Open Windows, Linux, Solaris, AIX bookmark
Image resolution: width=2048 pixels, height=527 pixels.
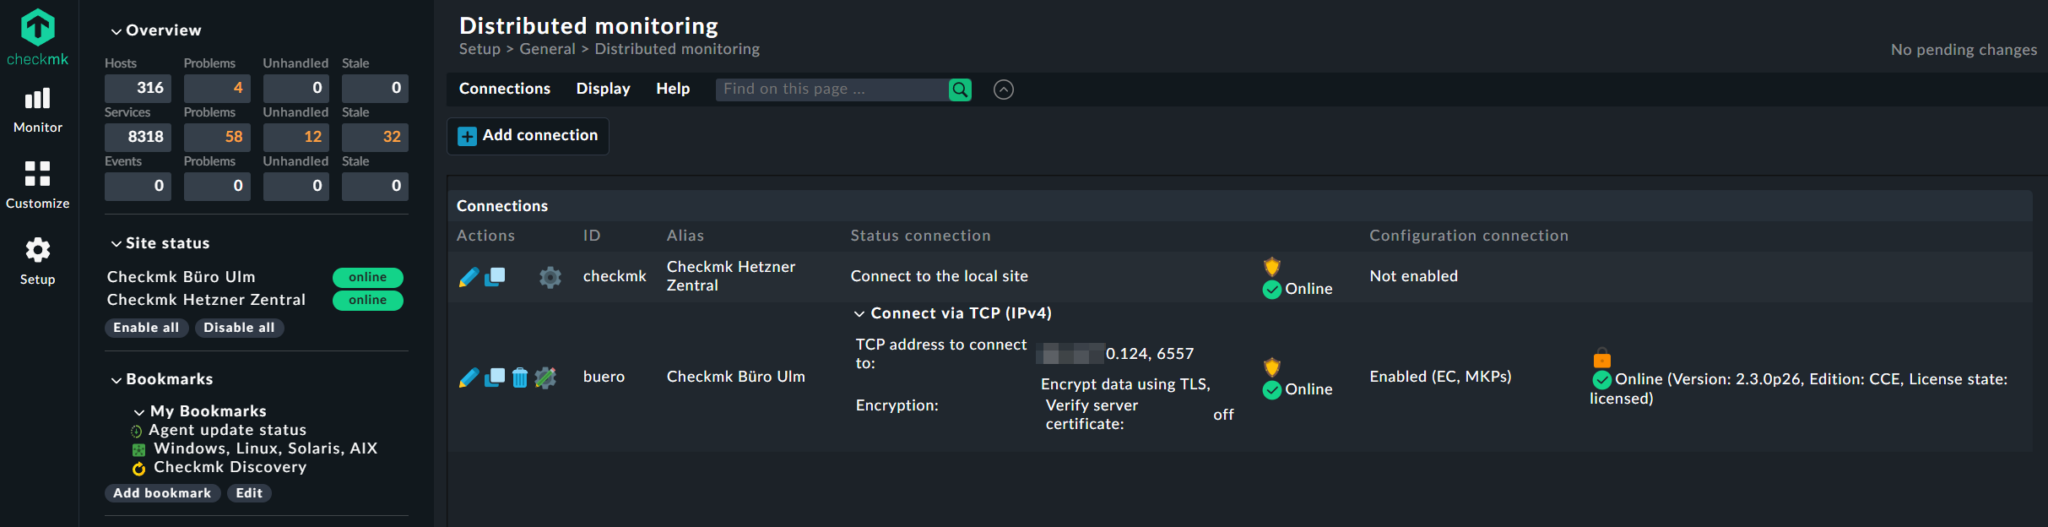[266, 448]
